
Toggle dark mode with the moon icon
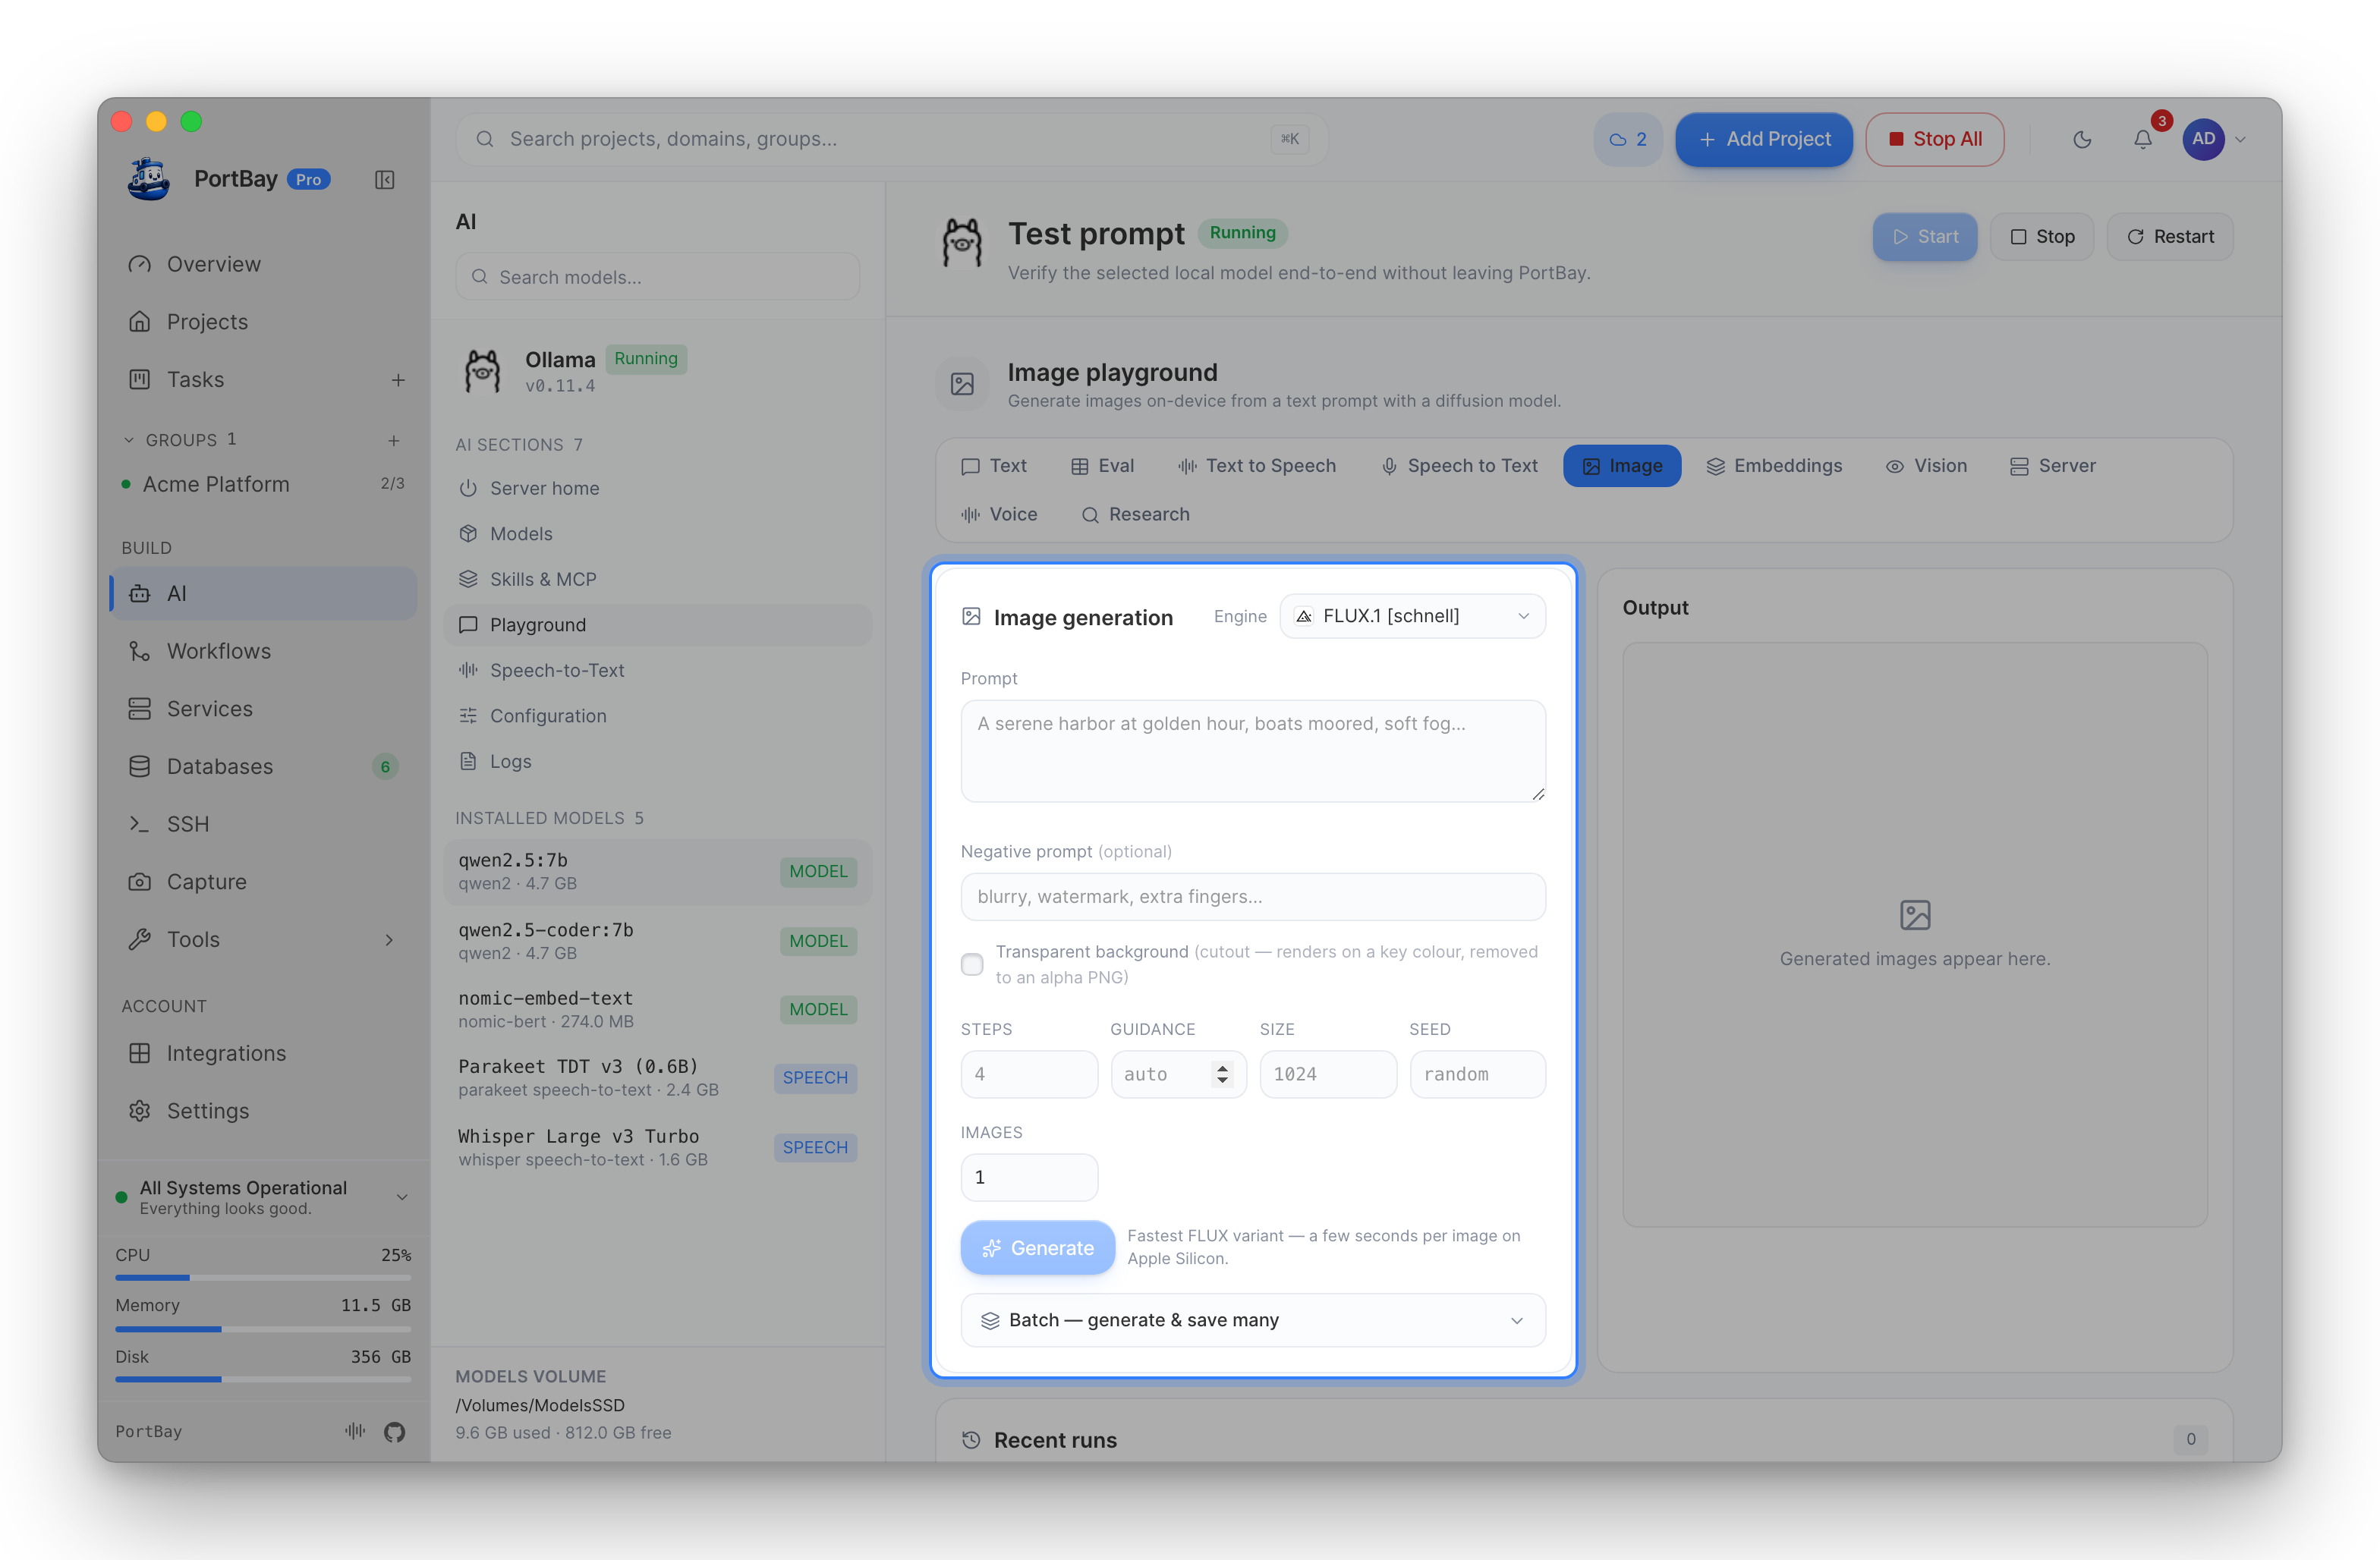pos(2082,139)
